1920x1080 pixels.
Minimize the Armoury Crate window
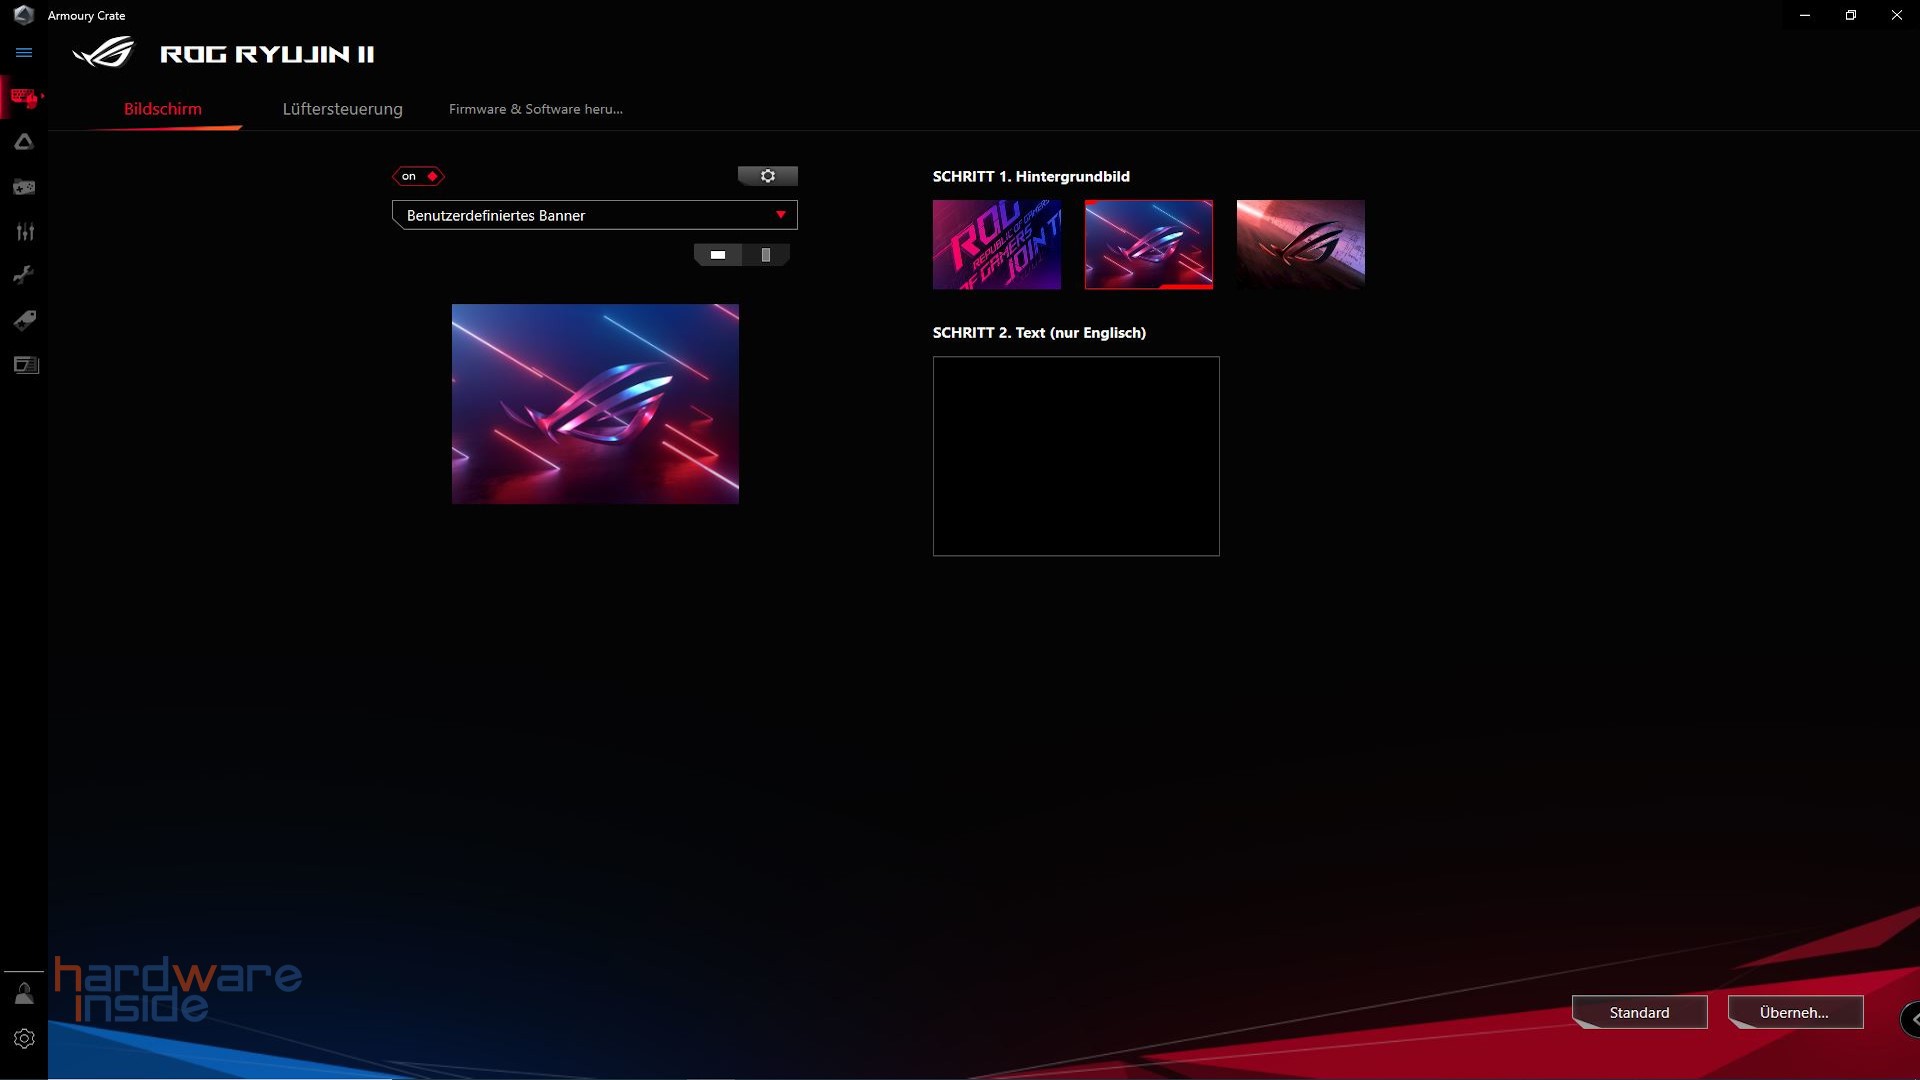click(x=1805, y=15)
